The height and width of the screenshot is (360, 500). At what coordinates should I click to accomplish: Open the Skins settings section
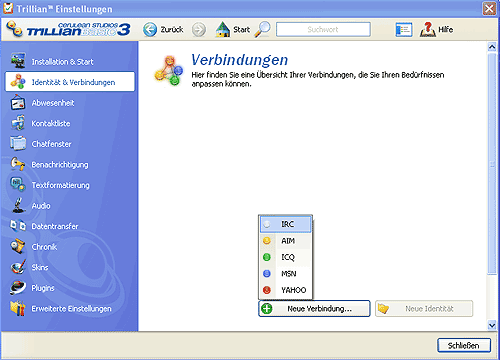click(x=70, y=267)
